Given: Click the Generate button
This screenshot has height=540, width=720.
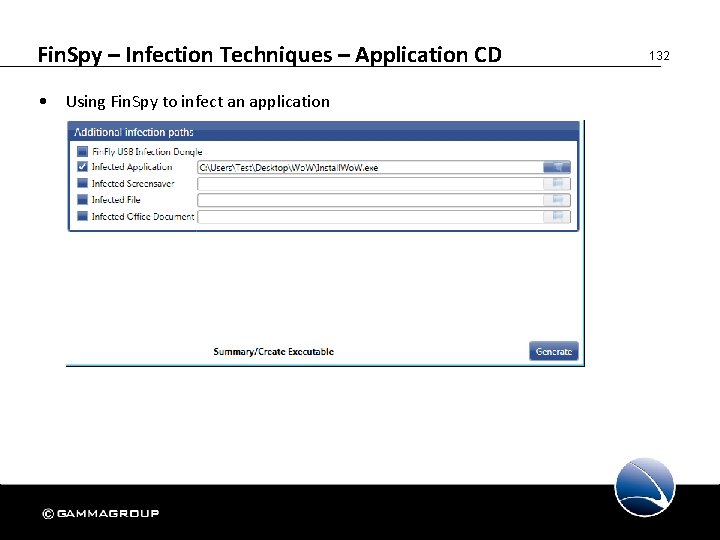Looking at the screenshot, I should [x=553, y=351].
